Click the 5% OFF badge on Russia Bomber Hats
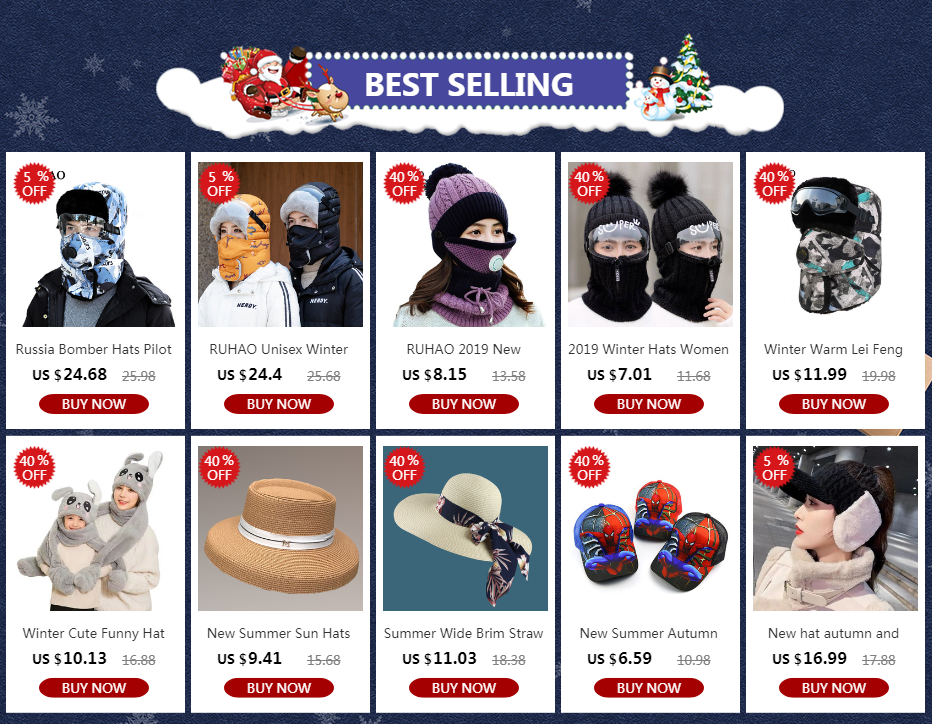 point(34,184)
